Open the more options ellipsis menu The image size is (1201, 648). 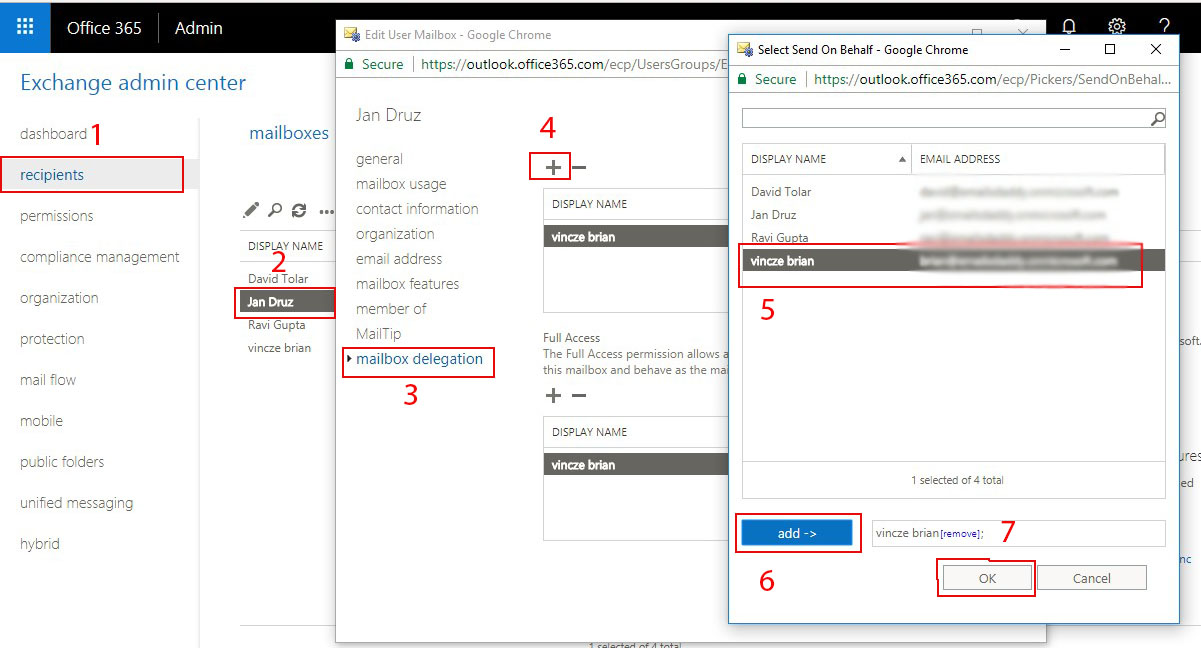[x=326, y=211]
